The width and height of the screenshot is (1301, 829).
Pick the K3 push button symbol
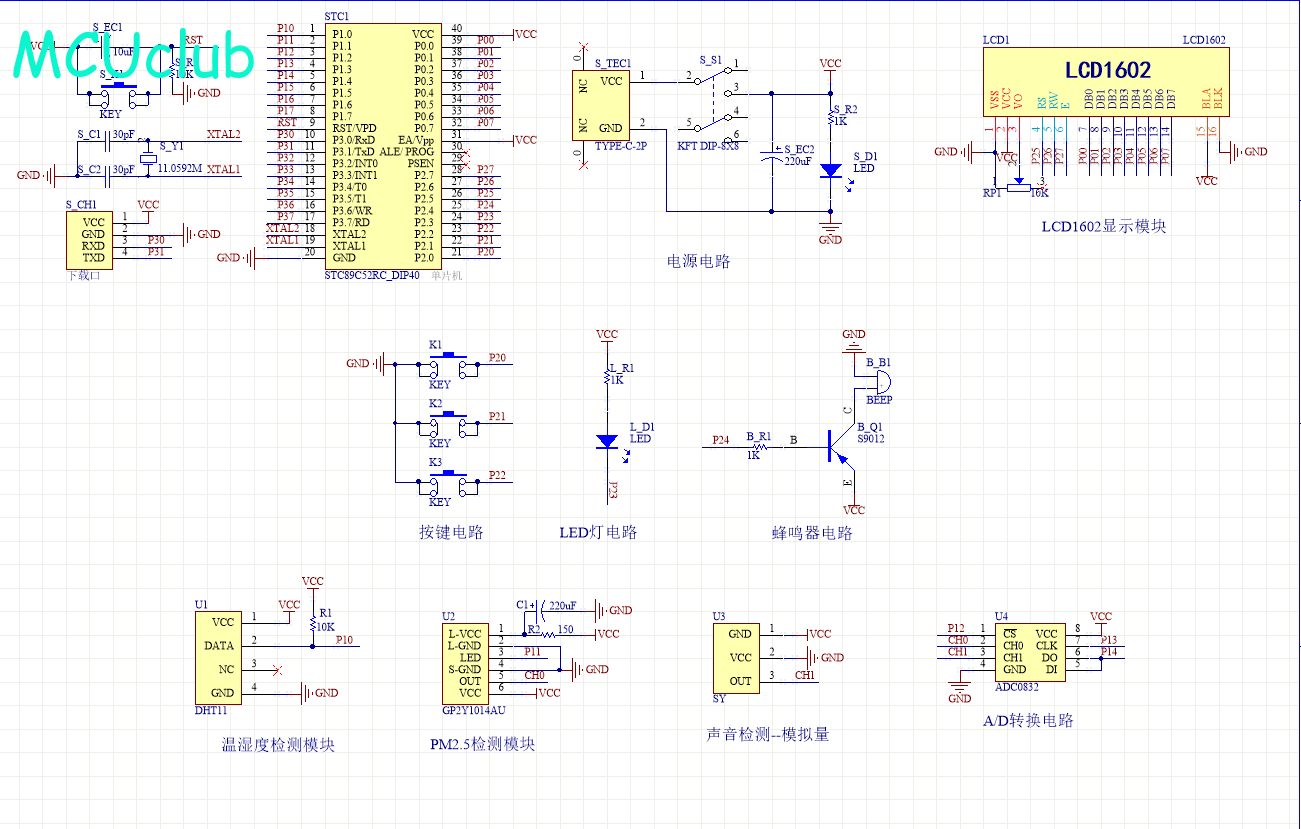pyautogui.click(x=449, y=485)
